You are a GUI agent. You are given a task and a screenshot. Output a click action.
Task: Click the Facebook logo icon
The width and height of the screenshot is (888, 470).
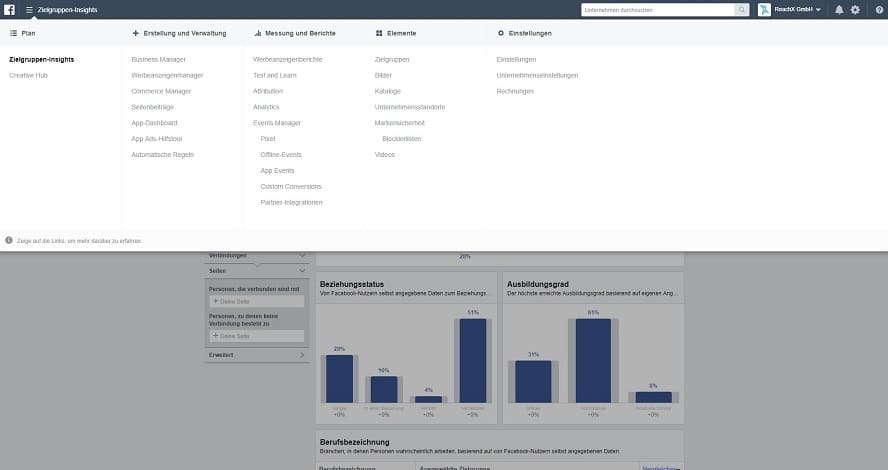click(x=10, y=10)
